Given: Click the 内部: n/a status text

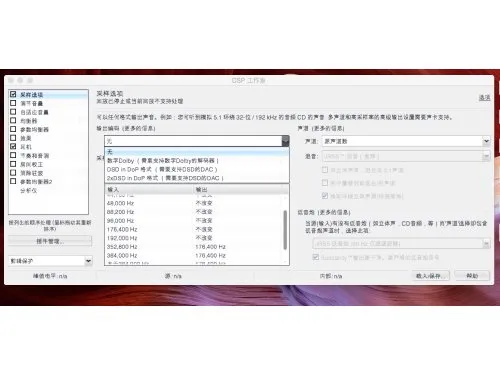Looking at the screenshot, I should pyautogui.click(x=331, y=276).
